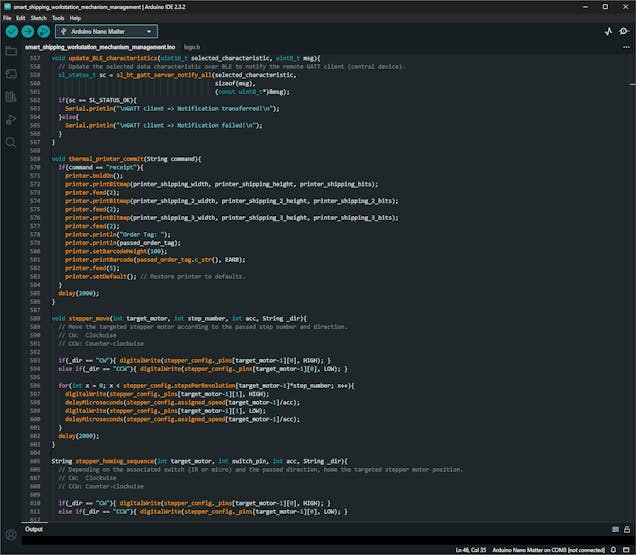
Task: Open the editor tab three-dots overflow menu
Action: 625,47
